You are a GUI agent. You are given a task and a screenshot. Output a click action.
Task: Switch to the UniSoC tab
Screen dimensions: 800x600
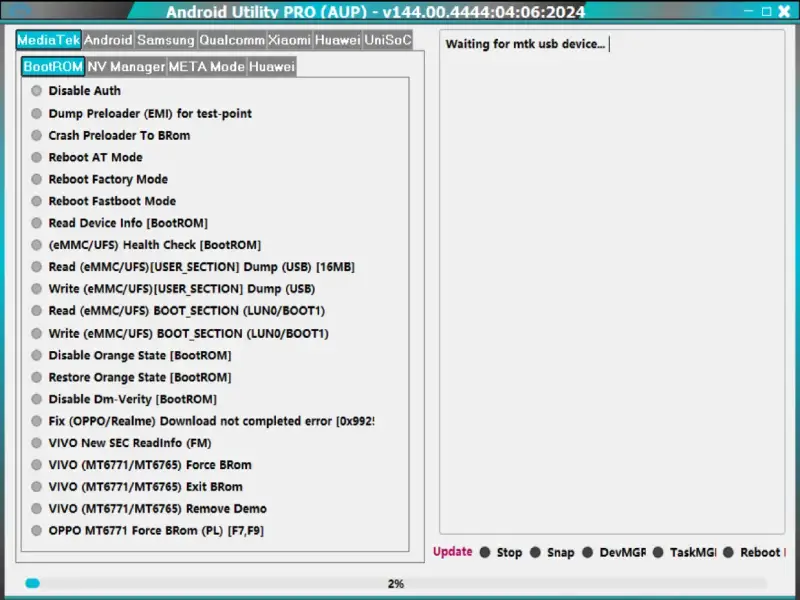pyautogui.click(x=388, y=40)
